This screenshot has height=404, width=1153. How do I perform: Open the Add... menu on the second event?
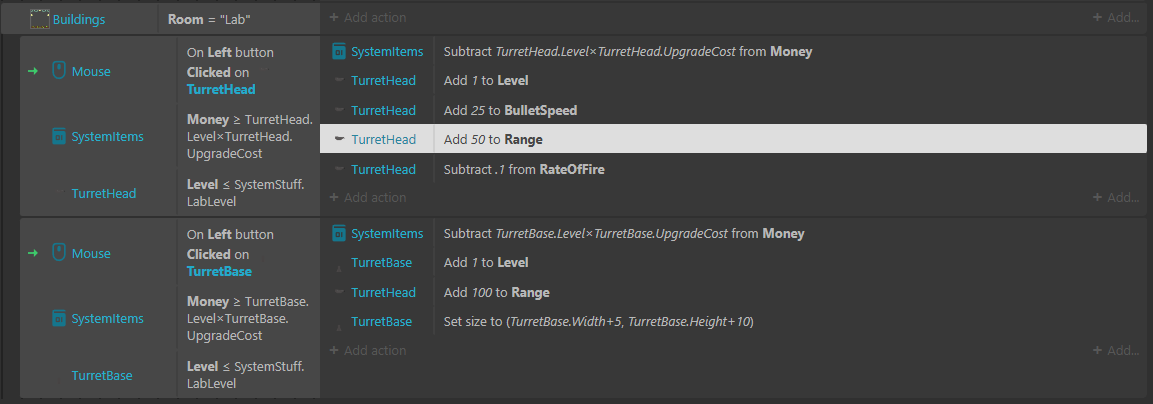pos(1115,350)
